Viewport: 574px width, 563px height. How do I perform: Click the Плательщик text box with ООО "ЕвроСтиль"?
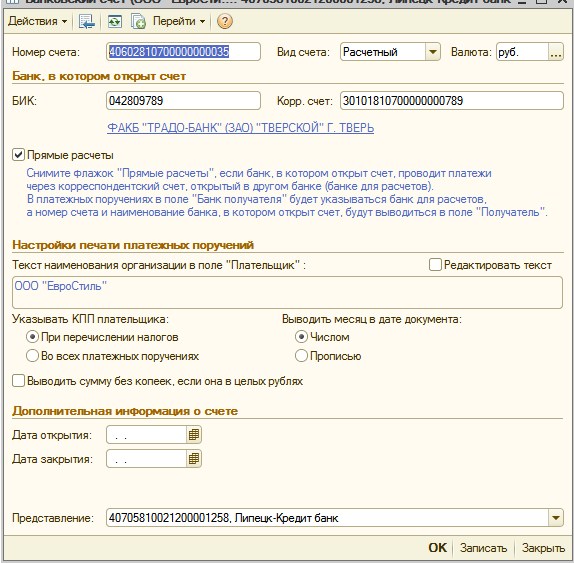pyautogui.click(x=287, y=292)
